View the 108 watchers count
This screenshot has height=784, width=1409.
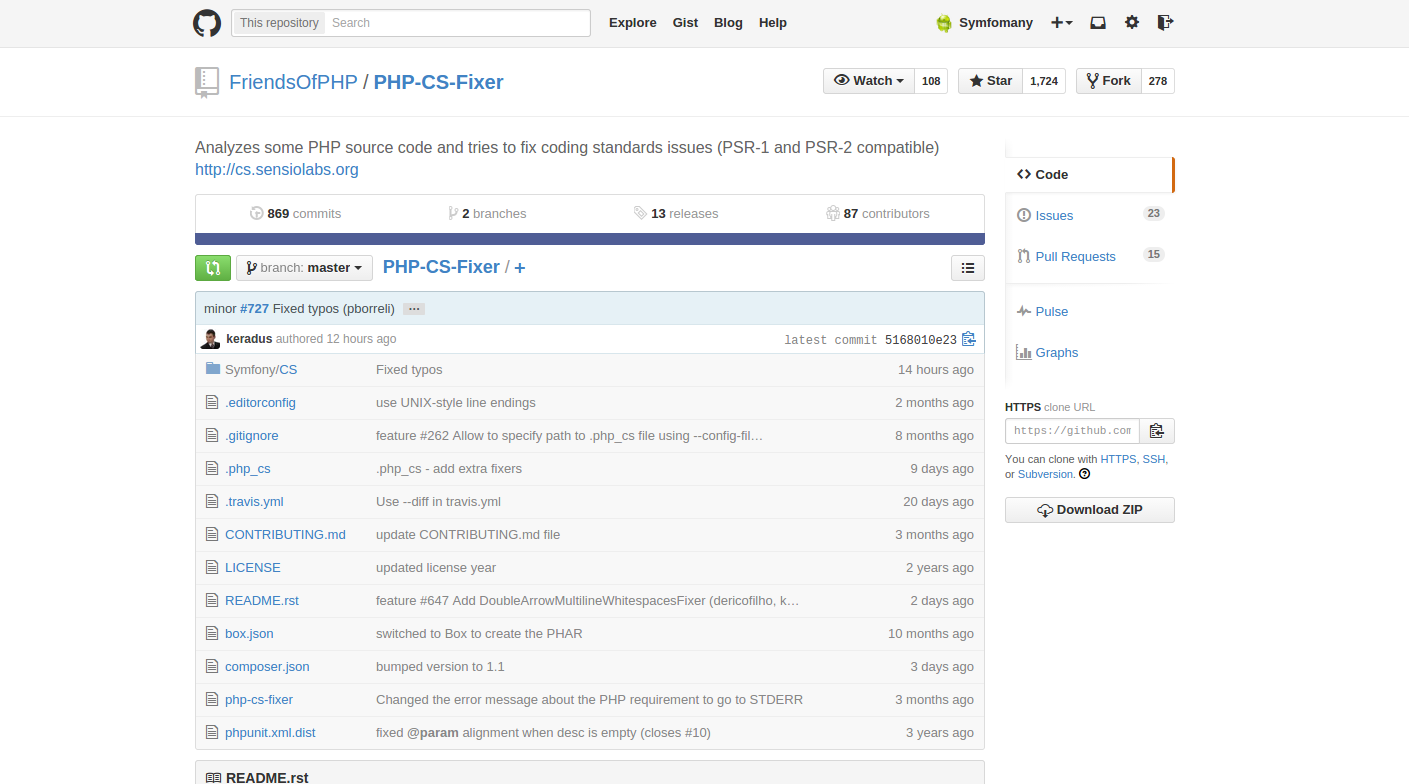coord(931,81)
